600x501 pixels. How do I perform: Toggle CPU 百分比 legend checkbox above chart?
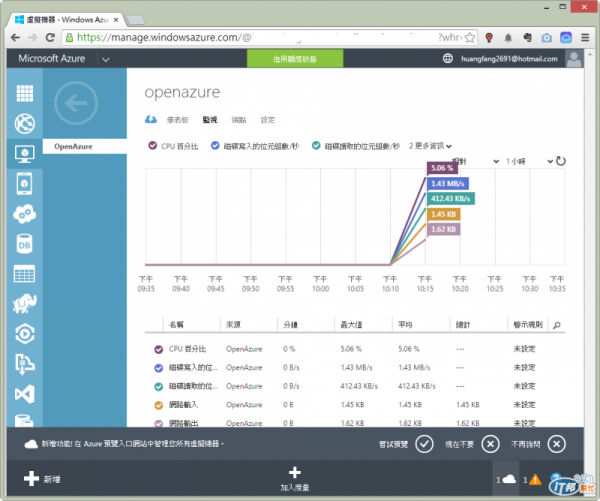tap(152, 145)
